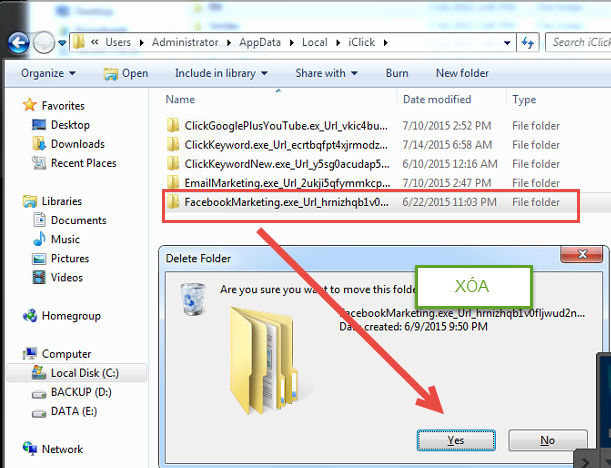Screen dimensions: 611x468
Task: Click the 7/14/2015 6:58 AM date cell
Action: click(x=447, y=145)
